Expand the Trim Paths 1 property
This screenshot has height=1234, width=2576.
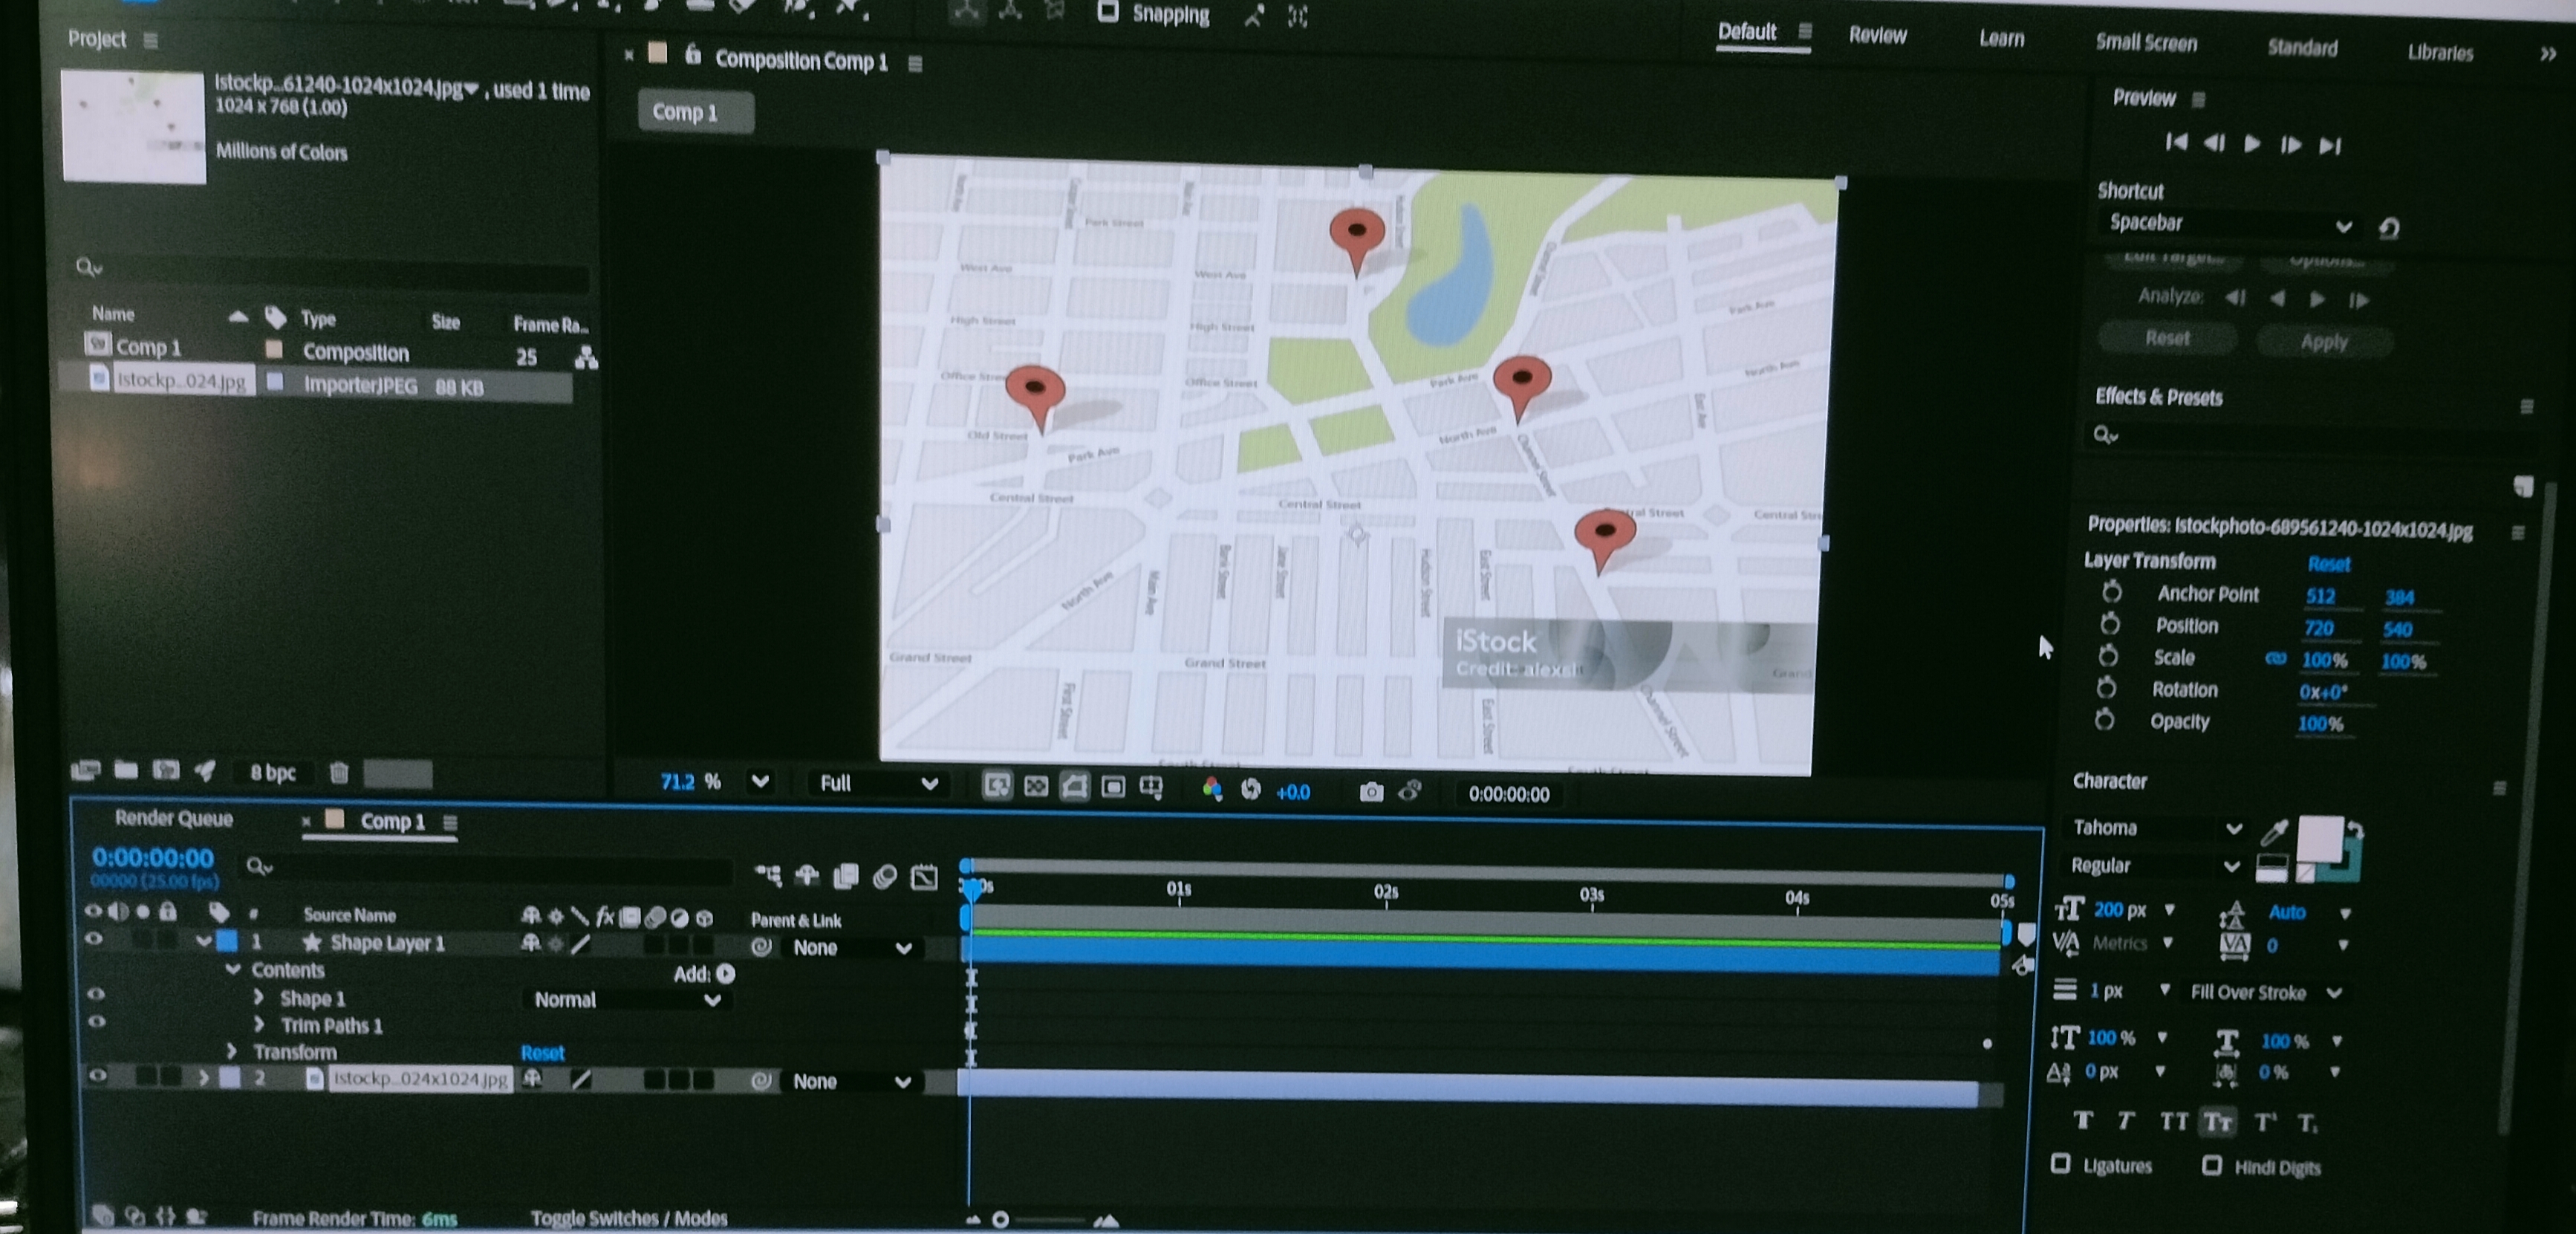click(x=260, y=1024)
